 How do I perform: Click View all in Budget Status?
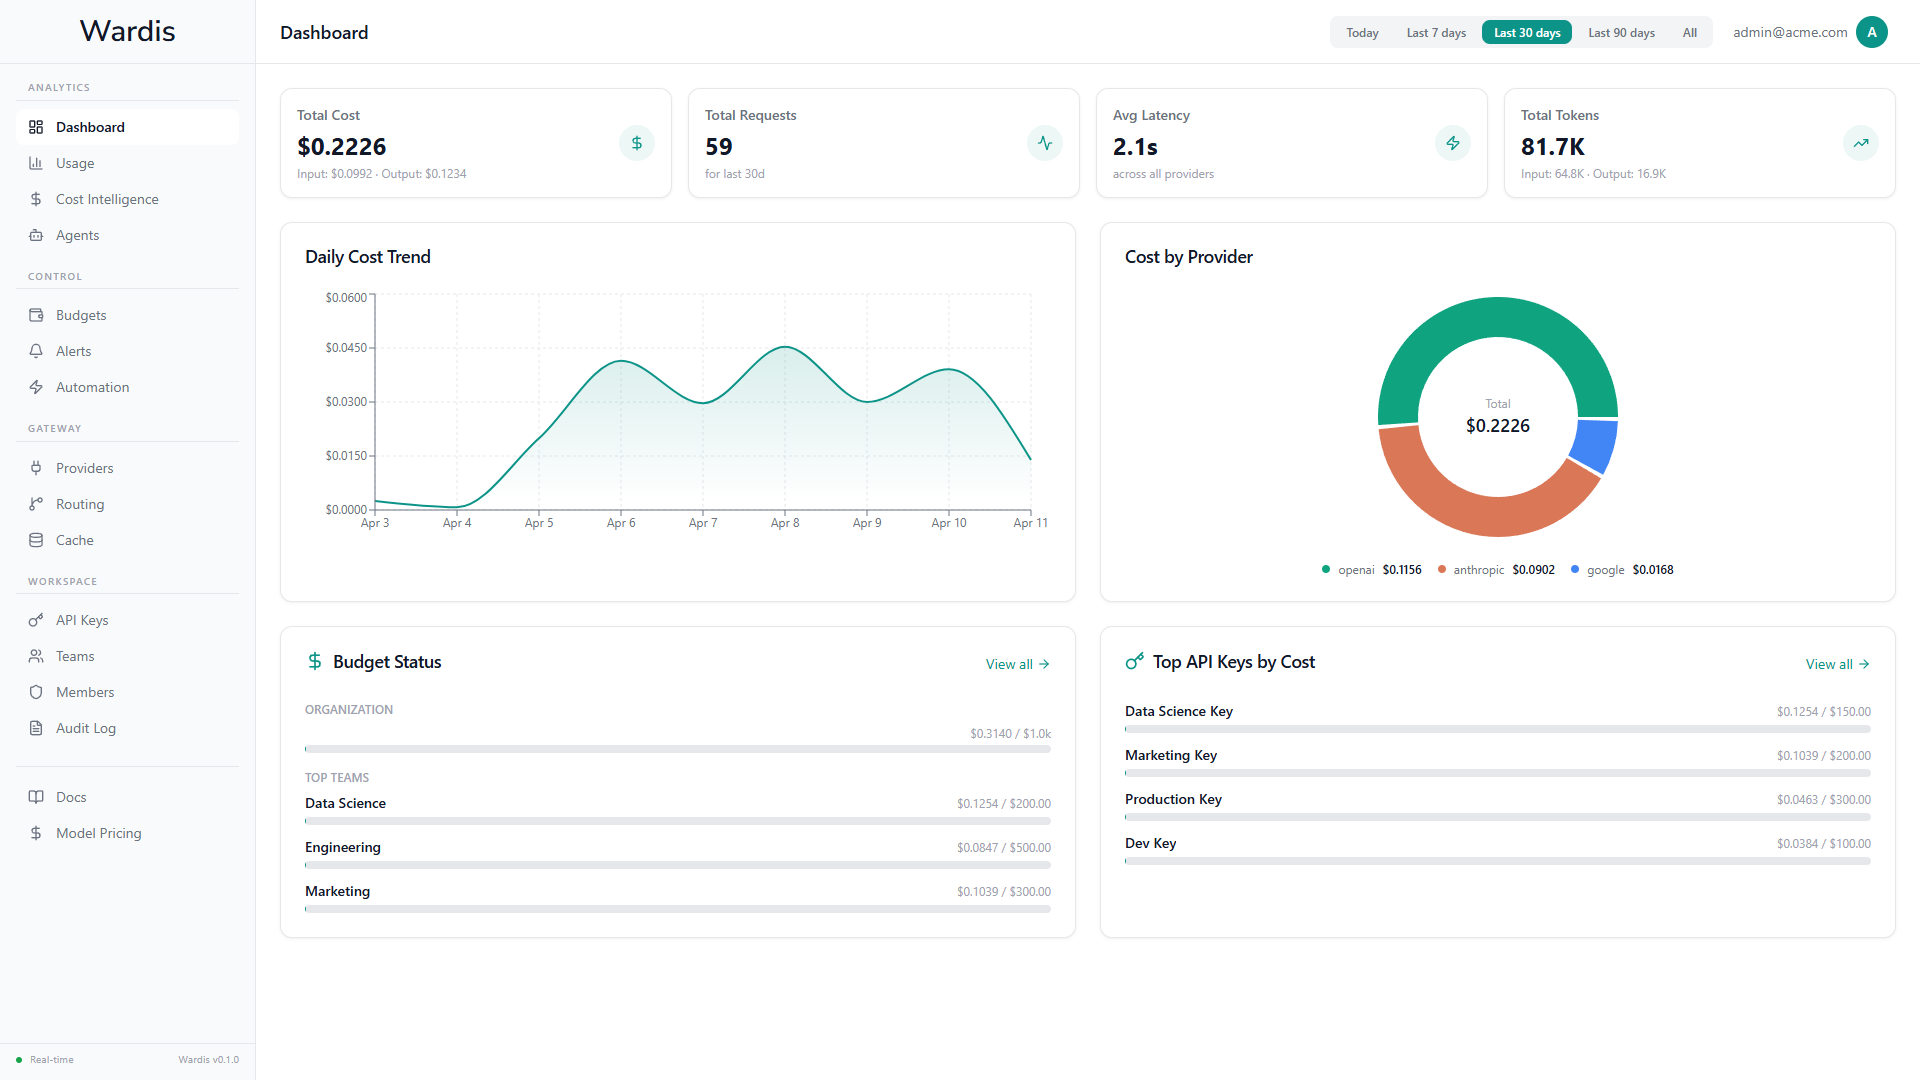[x=1017, y=664]
